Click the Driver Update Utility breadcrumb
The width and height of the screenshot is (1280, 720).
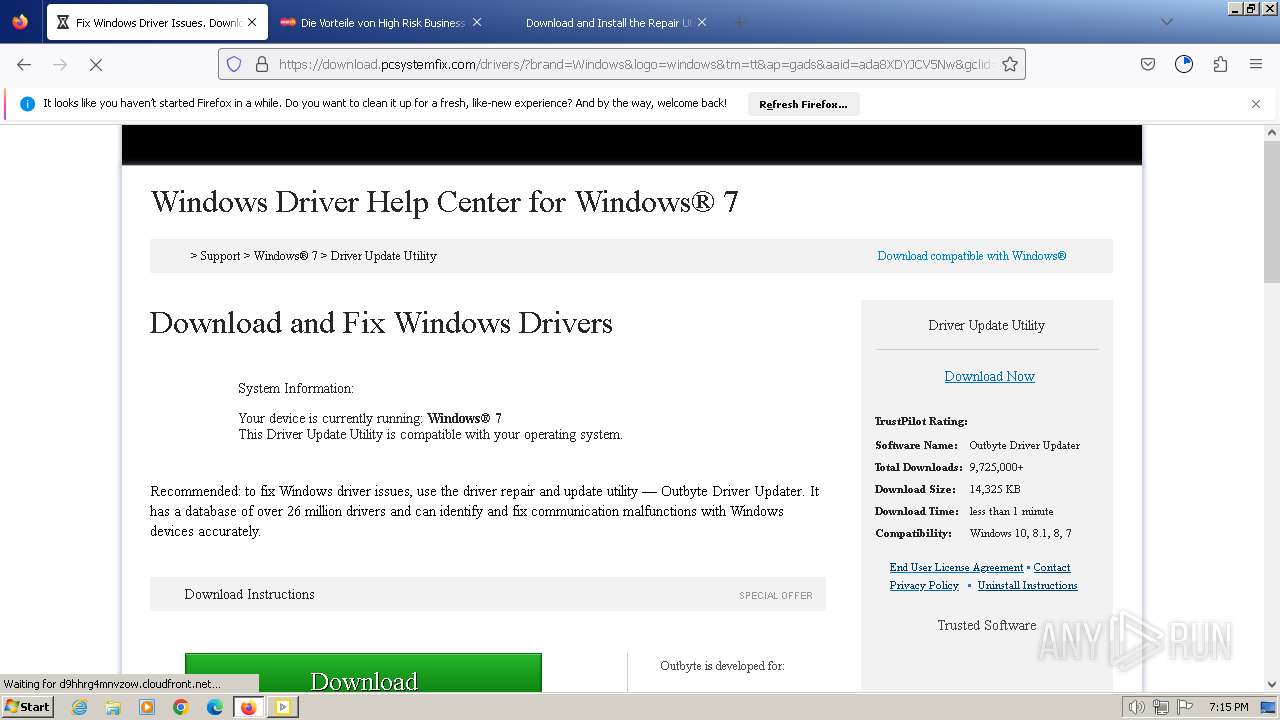[x=384, y=256]
